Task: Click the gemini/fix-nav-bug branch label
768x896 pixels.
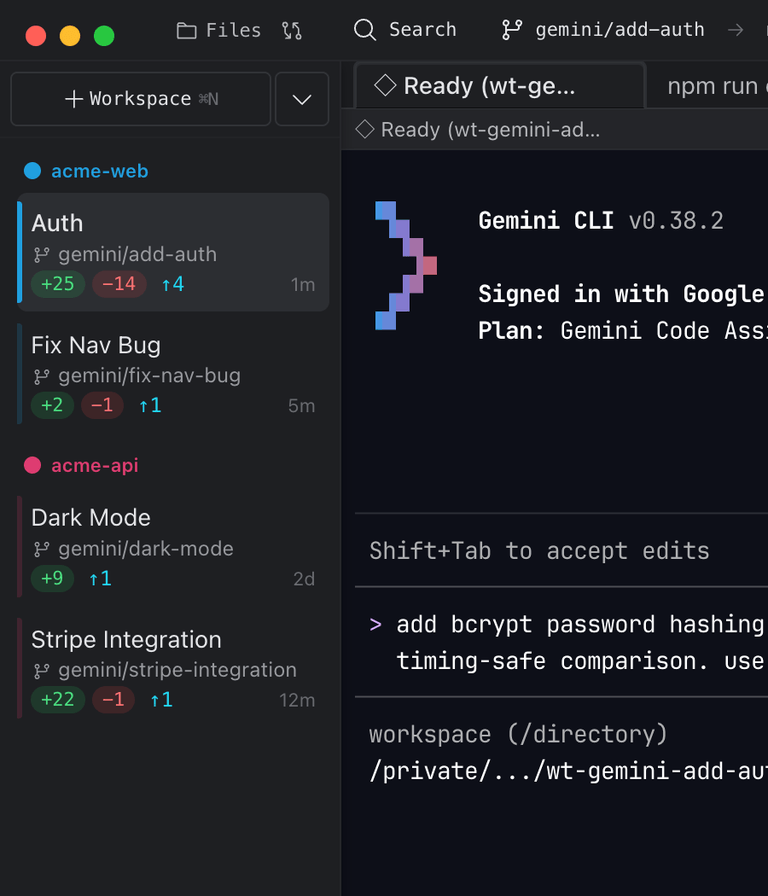Action: (149, 376)
